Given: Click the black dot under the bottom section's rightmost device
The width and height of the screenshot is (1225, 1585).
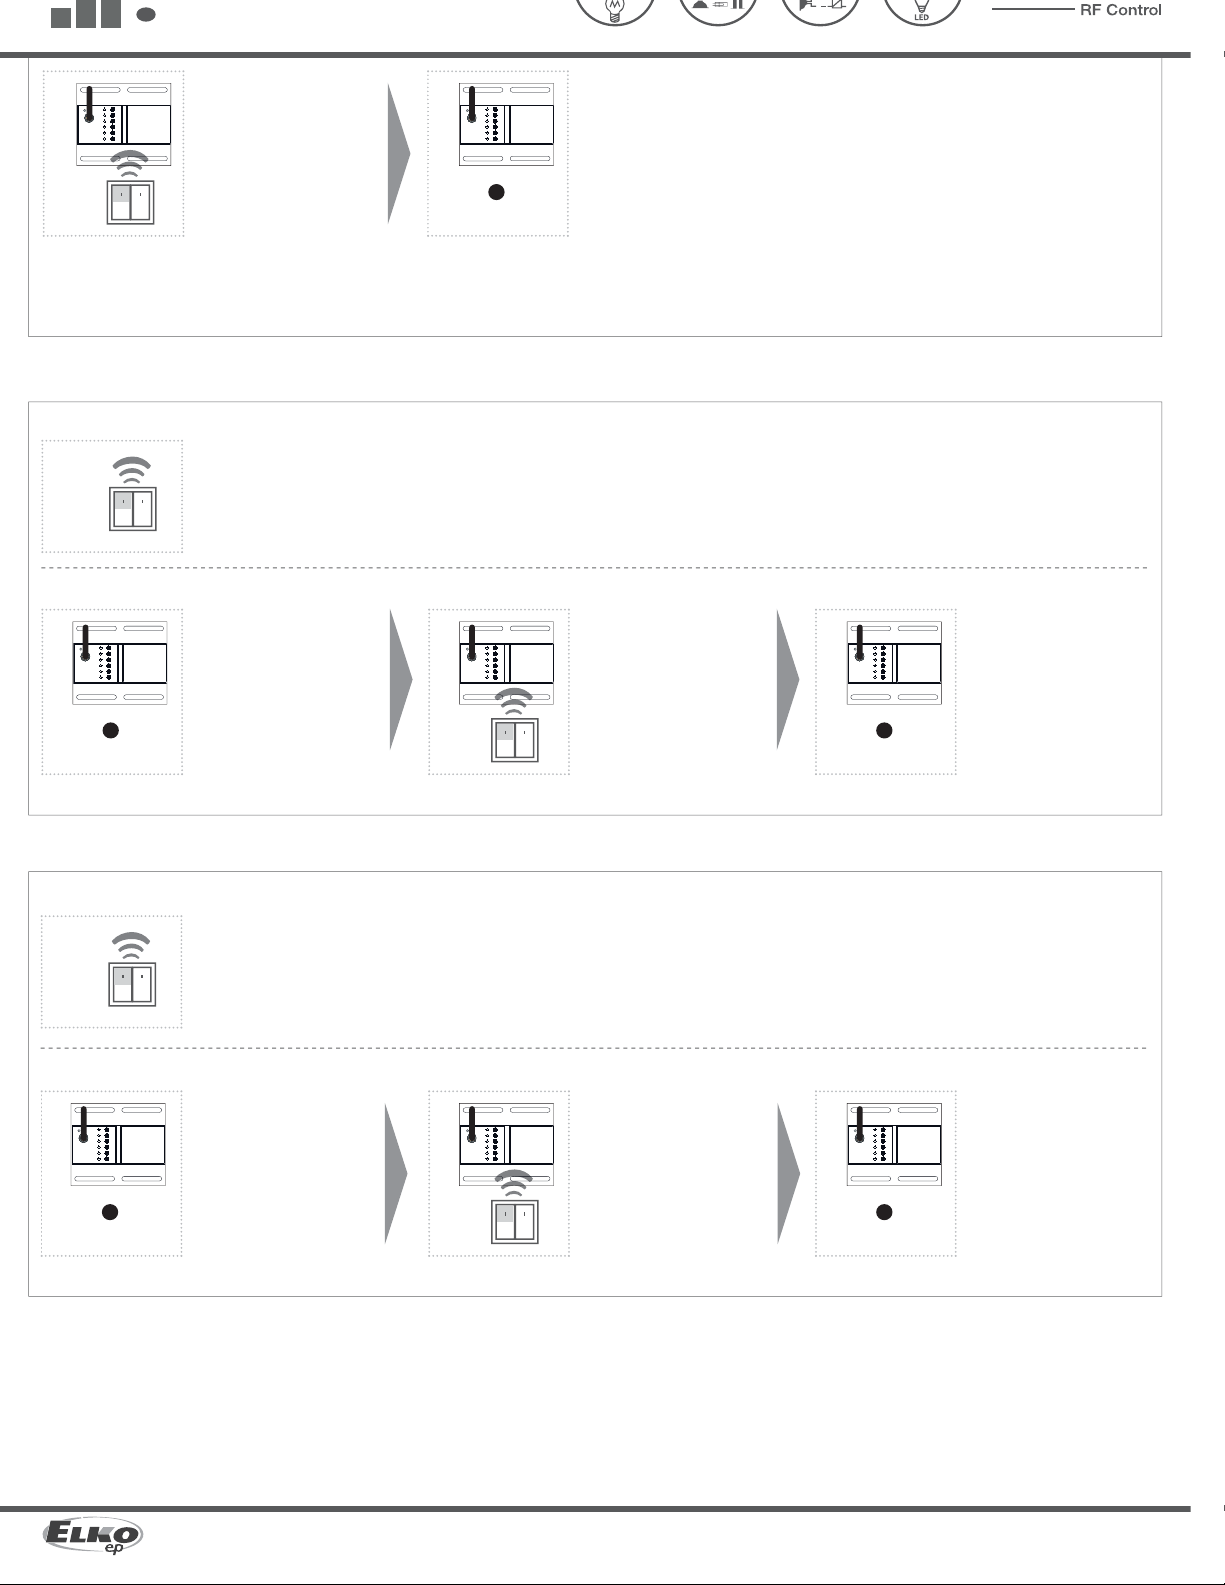Looking at the screenshot, I should tap(884, 1212).
